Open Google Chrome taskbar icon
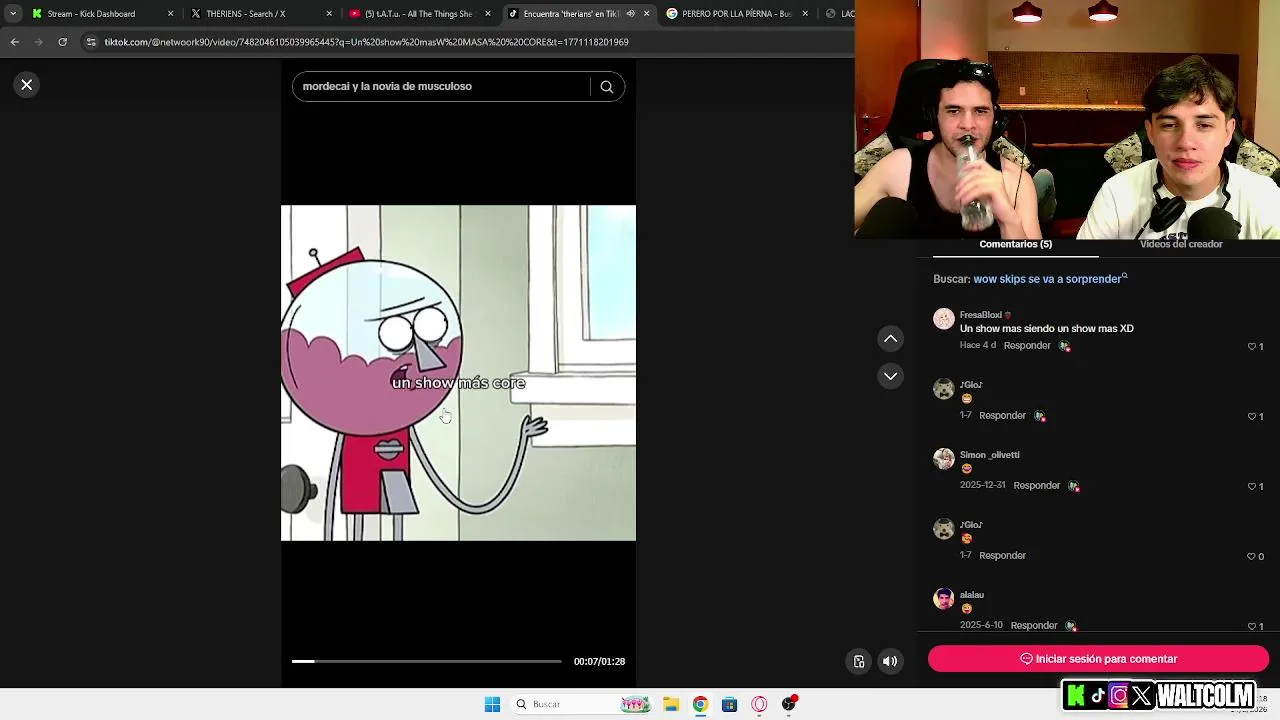Screen dimensions: 1280x720 (x=700, y=704)
